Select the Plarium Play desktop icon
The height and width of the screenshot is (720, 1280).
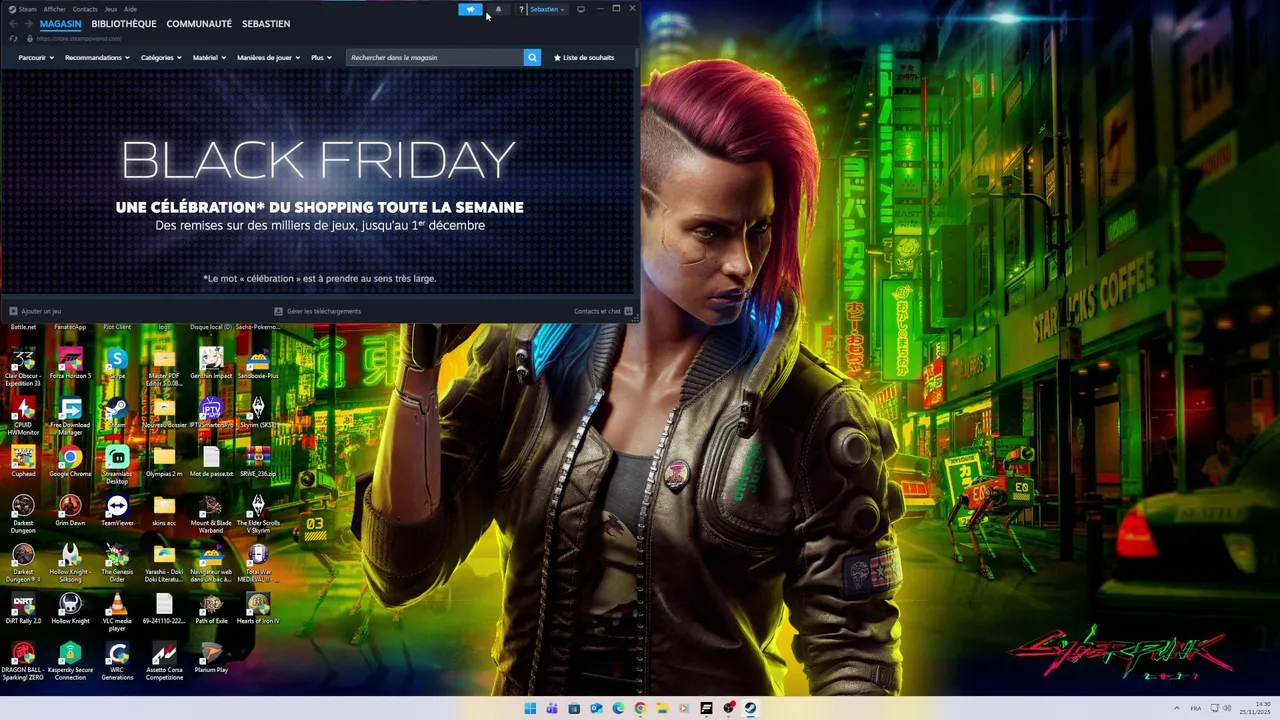click(211, 657)
